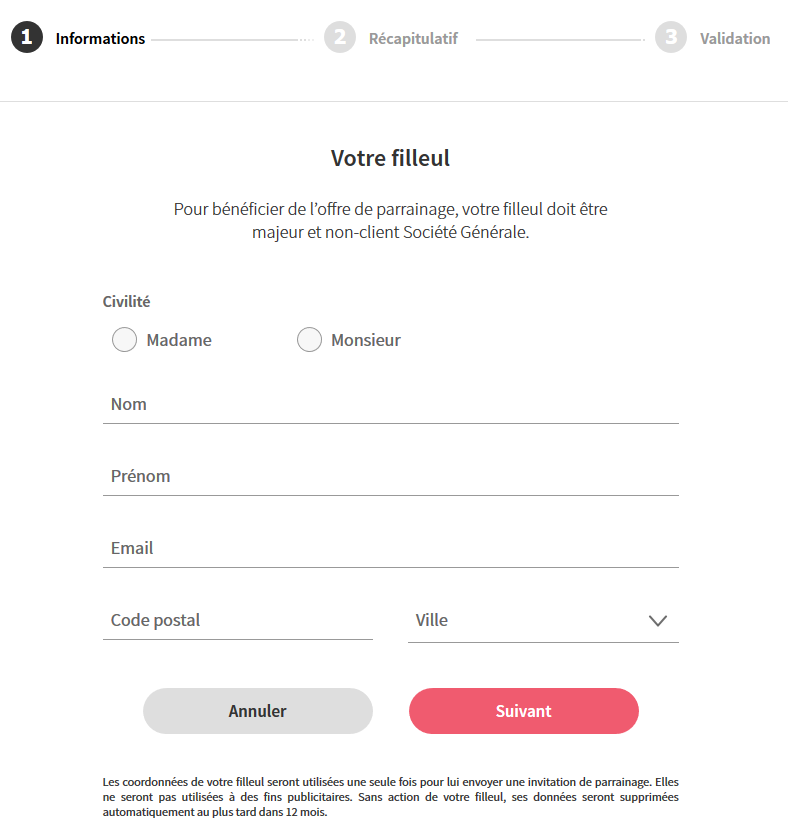This screenshot has height=829, width=788.
Task: Focus the Nom input field
Action: [x=390, y=405]
